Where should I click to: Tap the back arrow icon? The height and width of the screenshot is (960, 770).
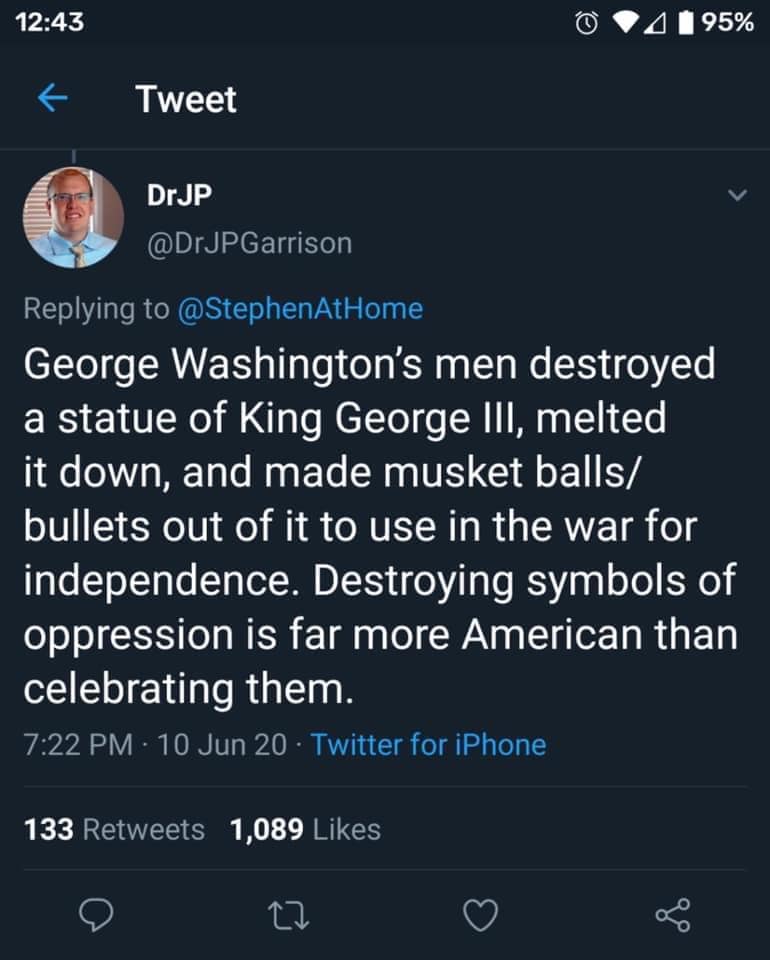[x=52, y=98]
